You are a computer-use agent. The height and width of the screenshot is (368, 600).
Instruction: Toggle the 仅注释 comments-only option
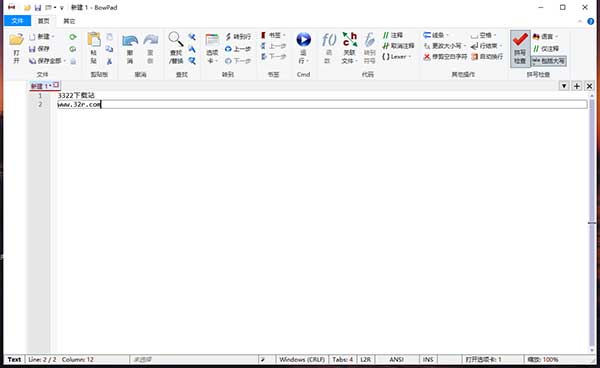(546, 49)
